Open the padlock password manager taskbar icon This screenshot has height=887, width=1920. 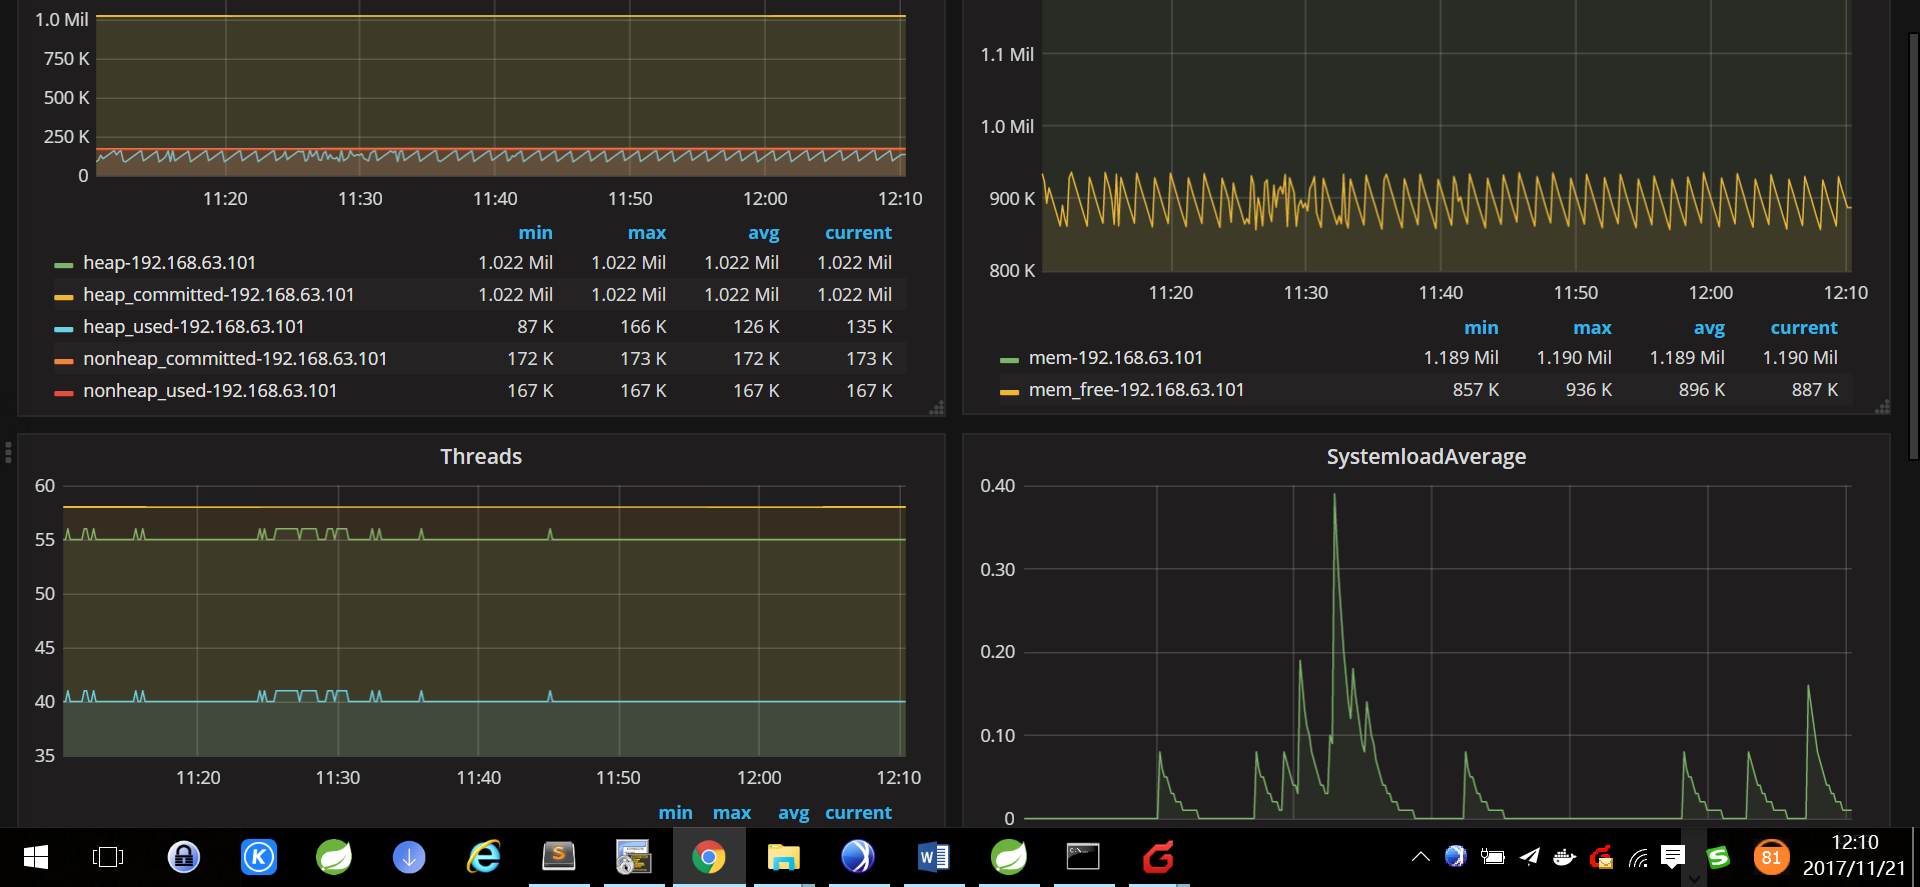[x=183, y=857]
